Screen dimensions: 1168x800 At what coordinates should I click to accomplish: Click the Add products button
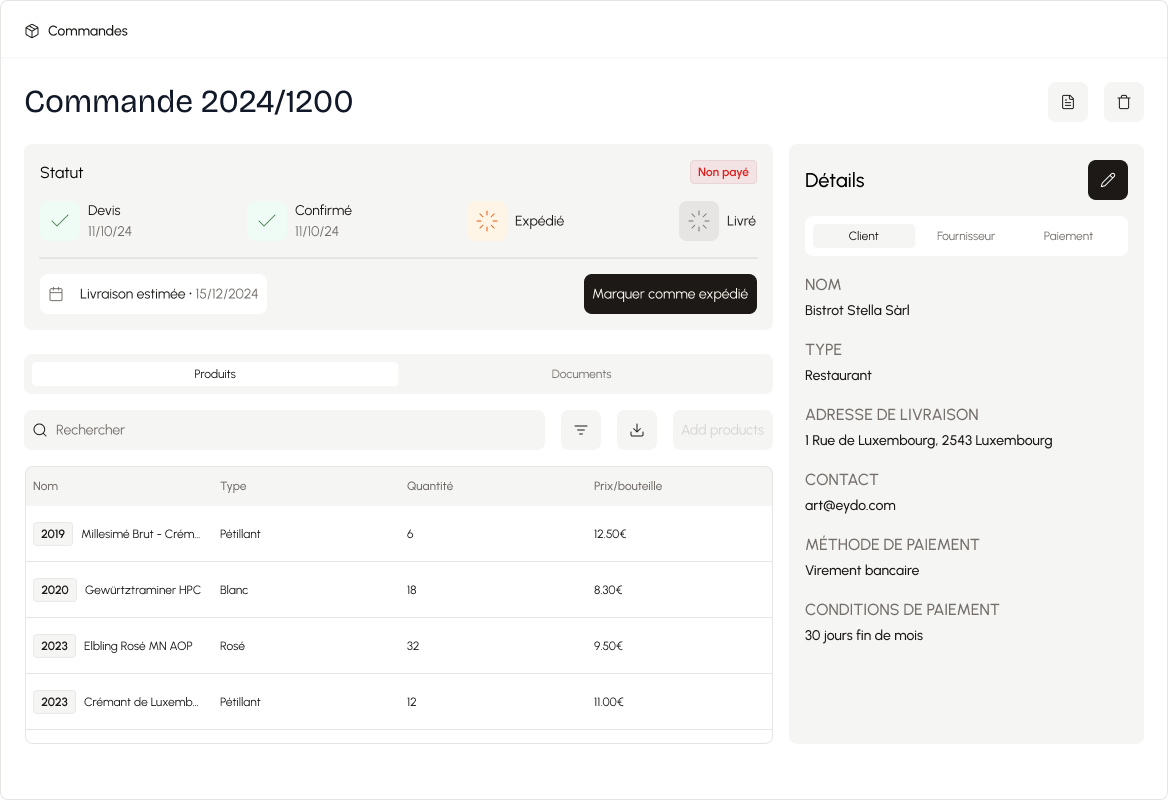pos(722,430)
